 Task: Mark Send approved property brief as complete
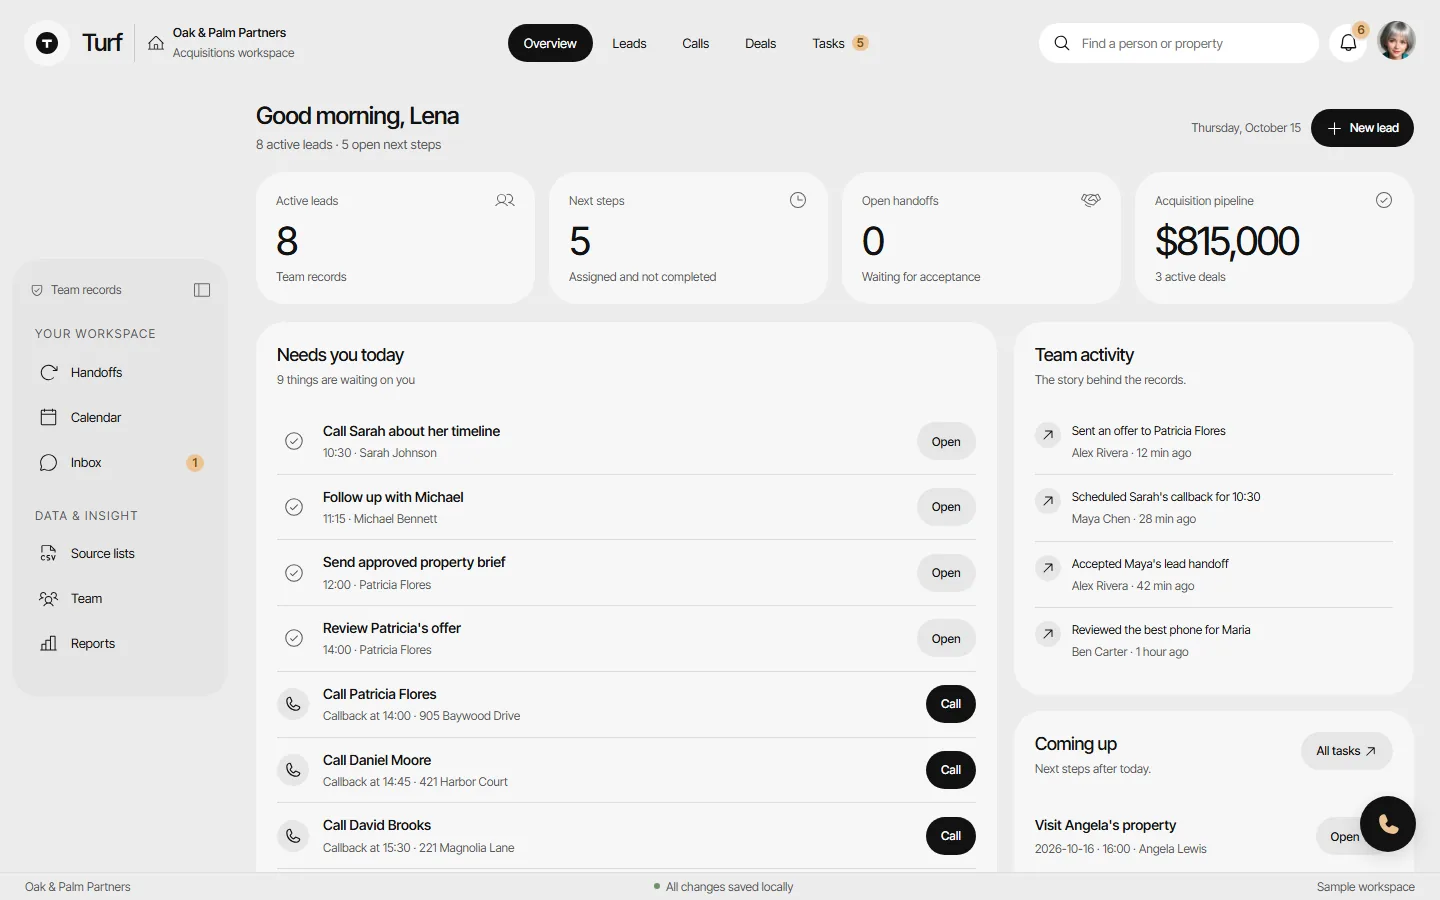coord(294,573)
